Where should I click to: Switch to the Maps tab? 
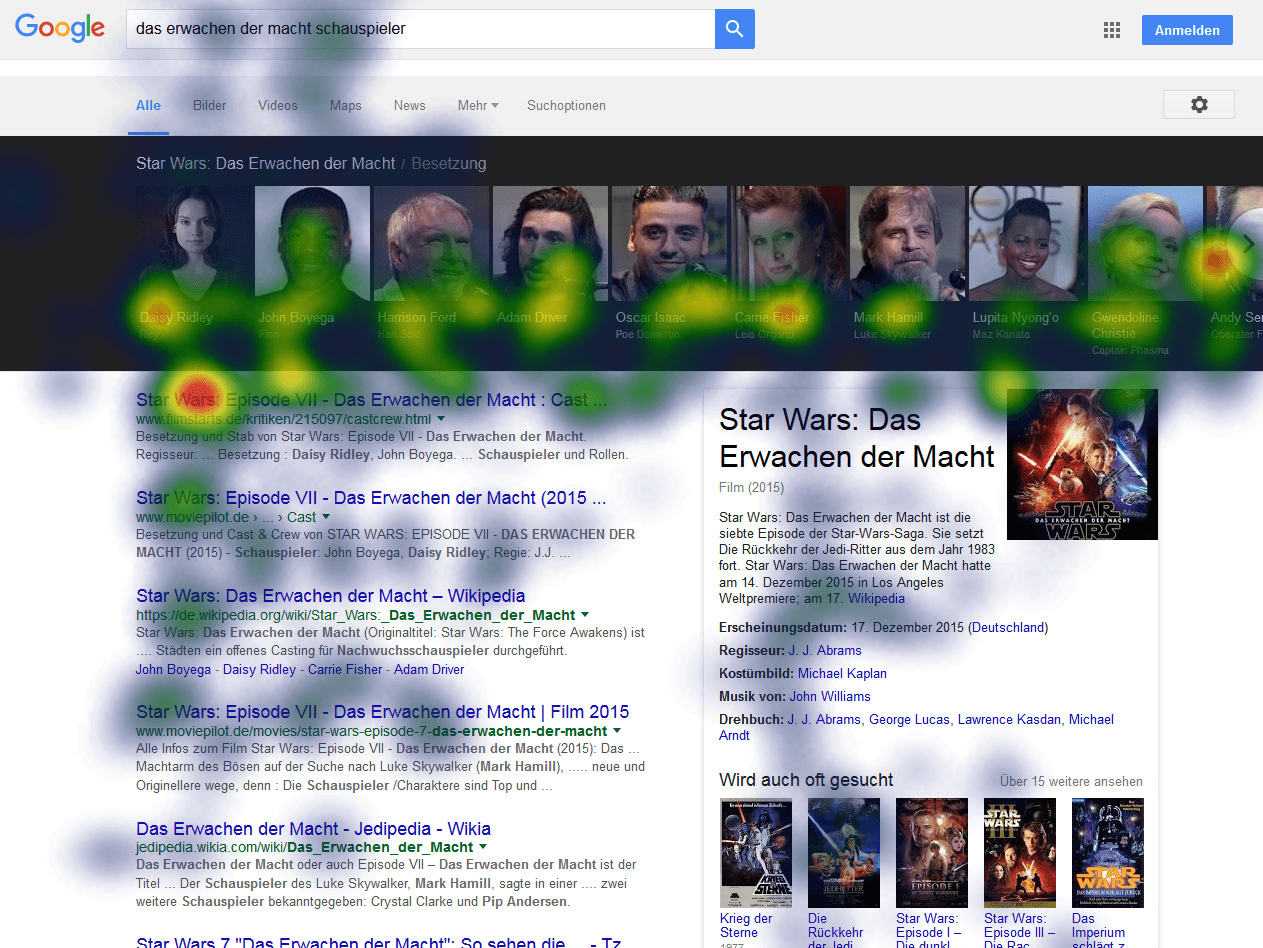[346, 105]
